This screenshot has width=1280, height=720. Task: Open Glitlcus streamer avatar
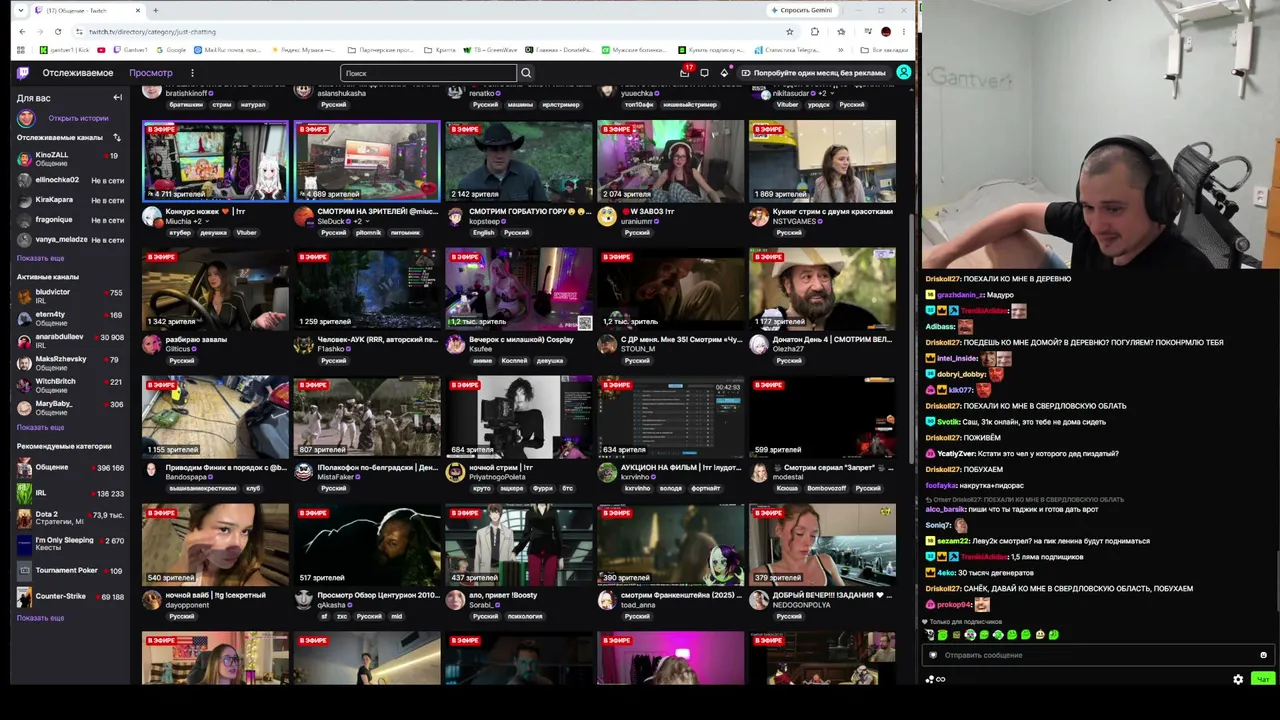[x=152, y=345]
